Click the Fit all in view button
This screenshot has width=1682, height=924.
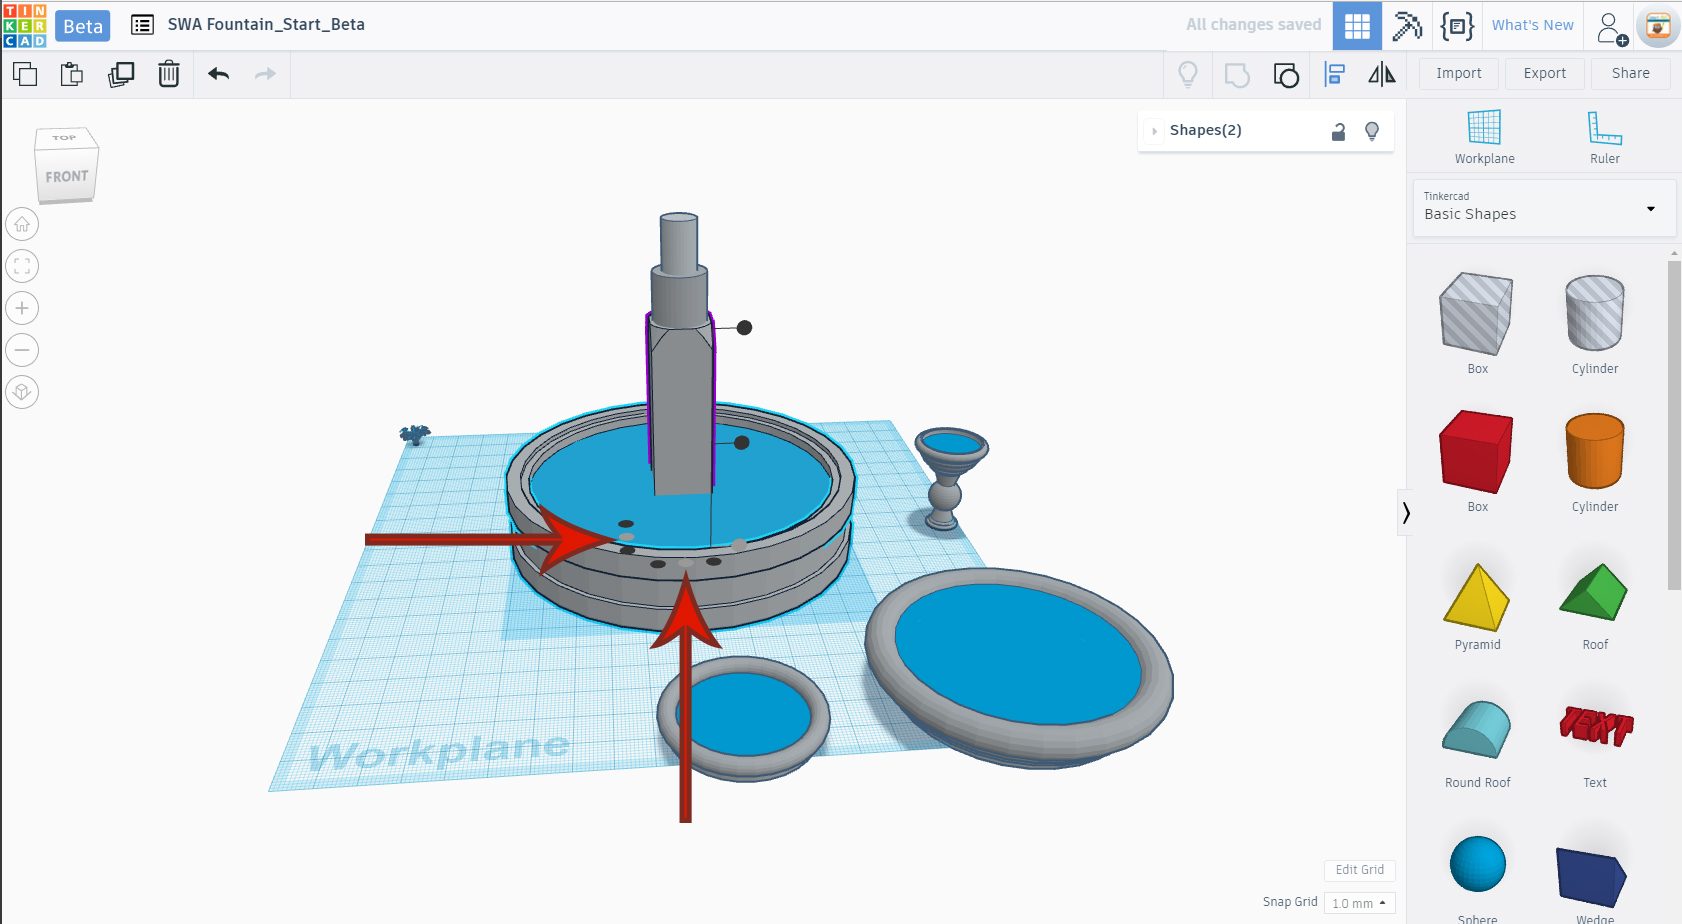click(22, 266)
